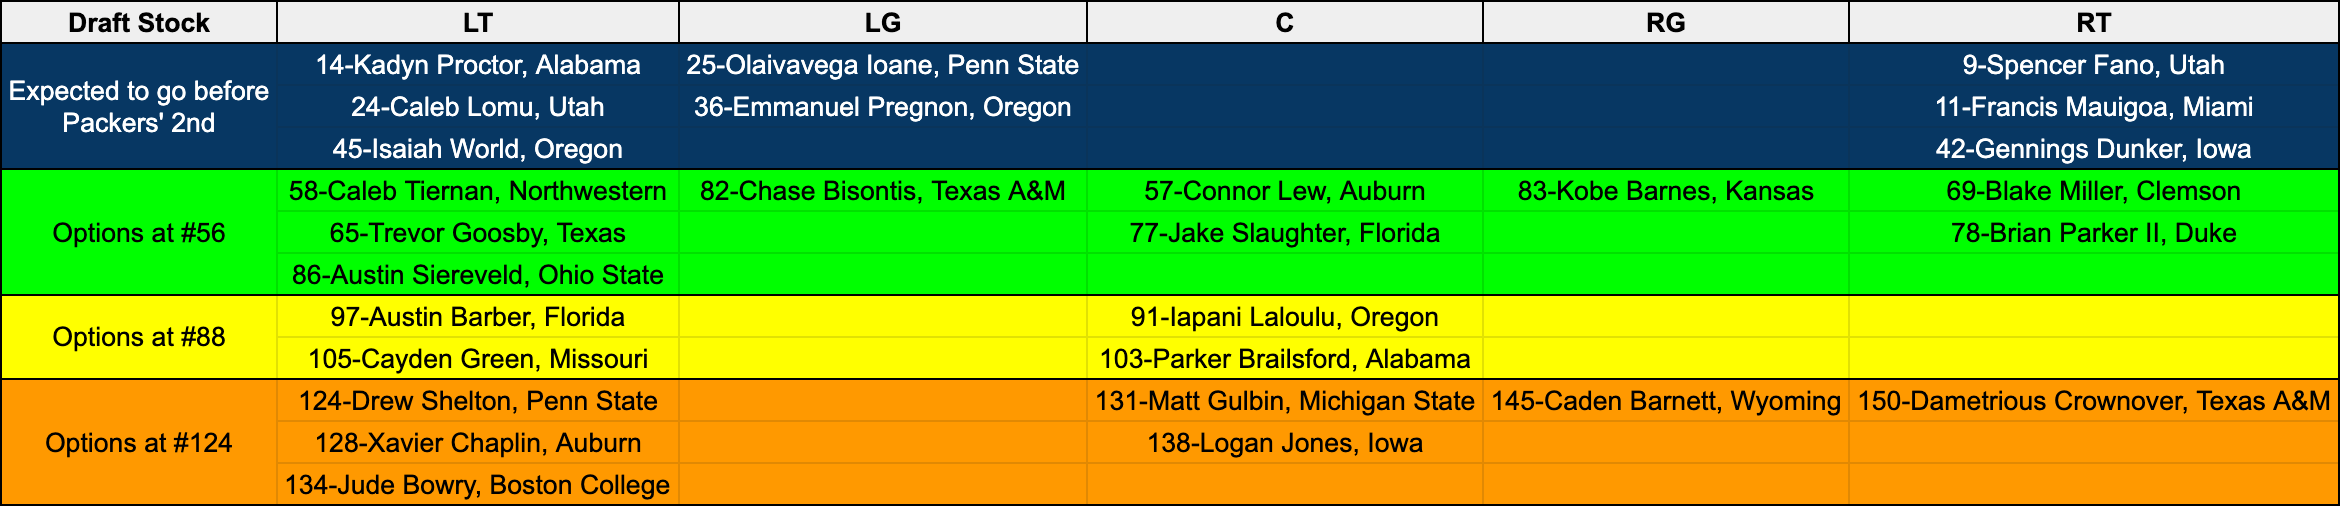
Task: Click the 83-Kobe Barnes, Kansas cell
Action: [x=1665, y=191]
